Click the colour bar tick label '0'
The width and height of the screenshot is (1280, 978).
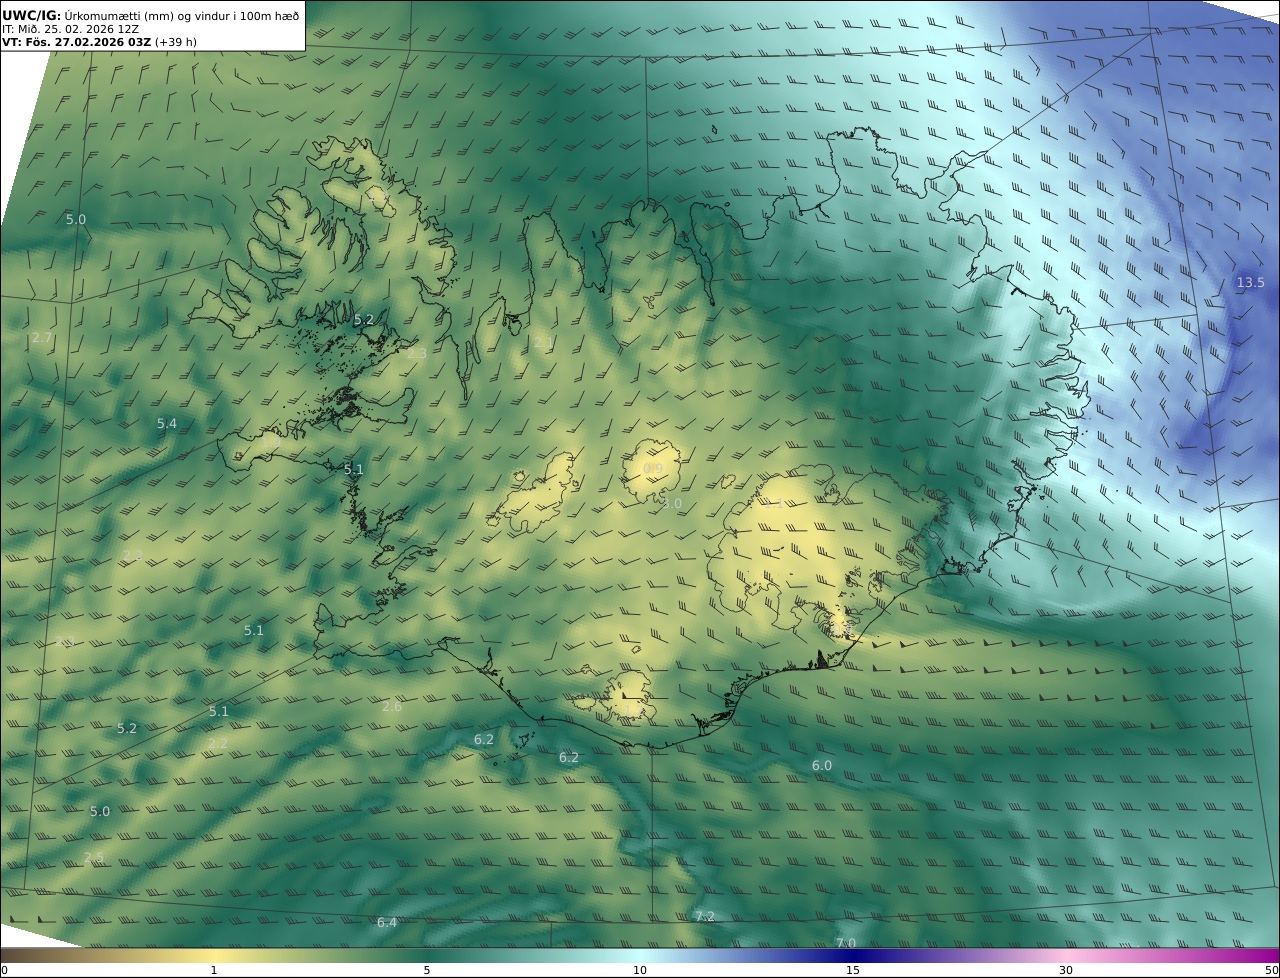coord(4,970)
